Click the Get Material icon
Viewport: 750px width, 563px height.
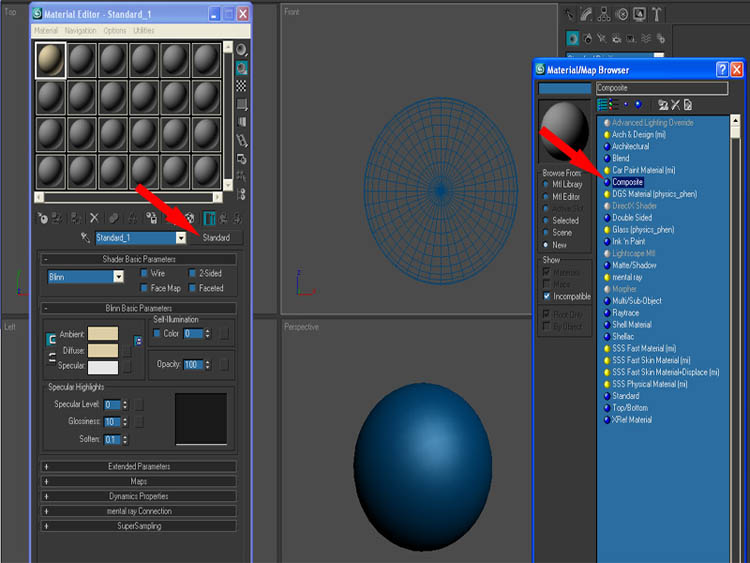tap(43, 217)
